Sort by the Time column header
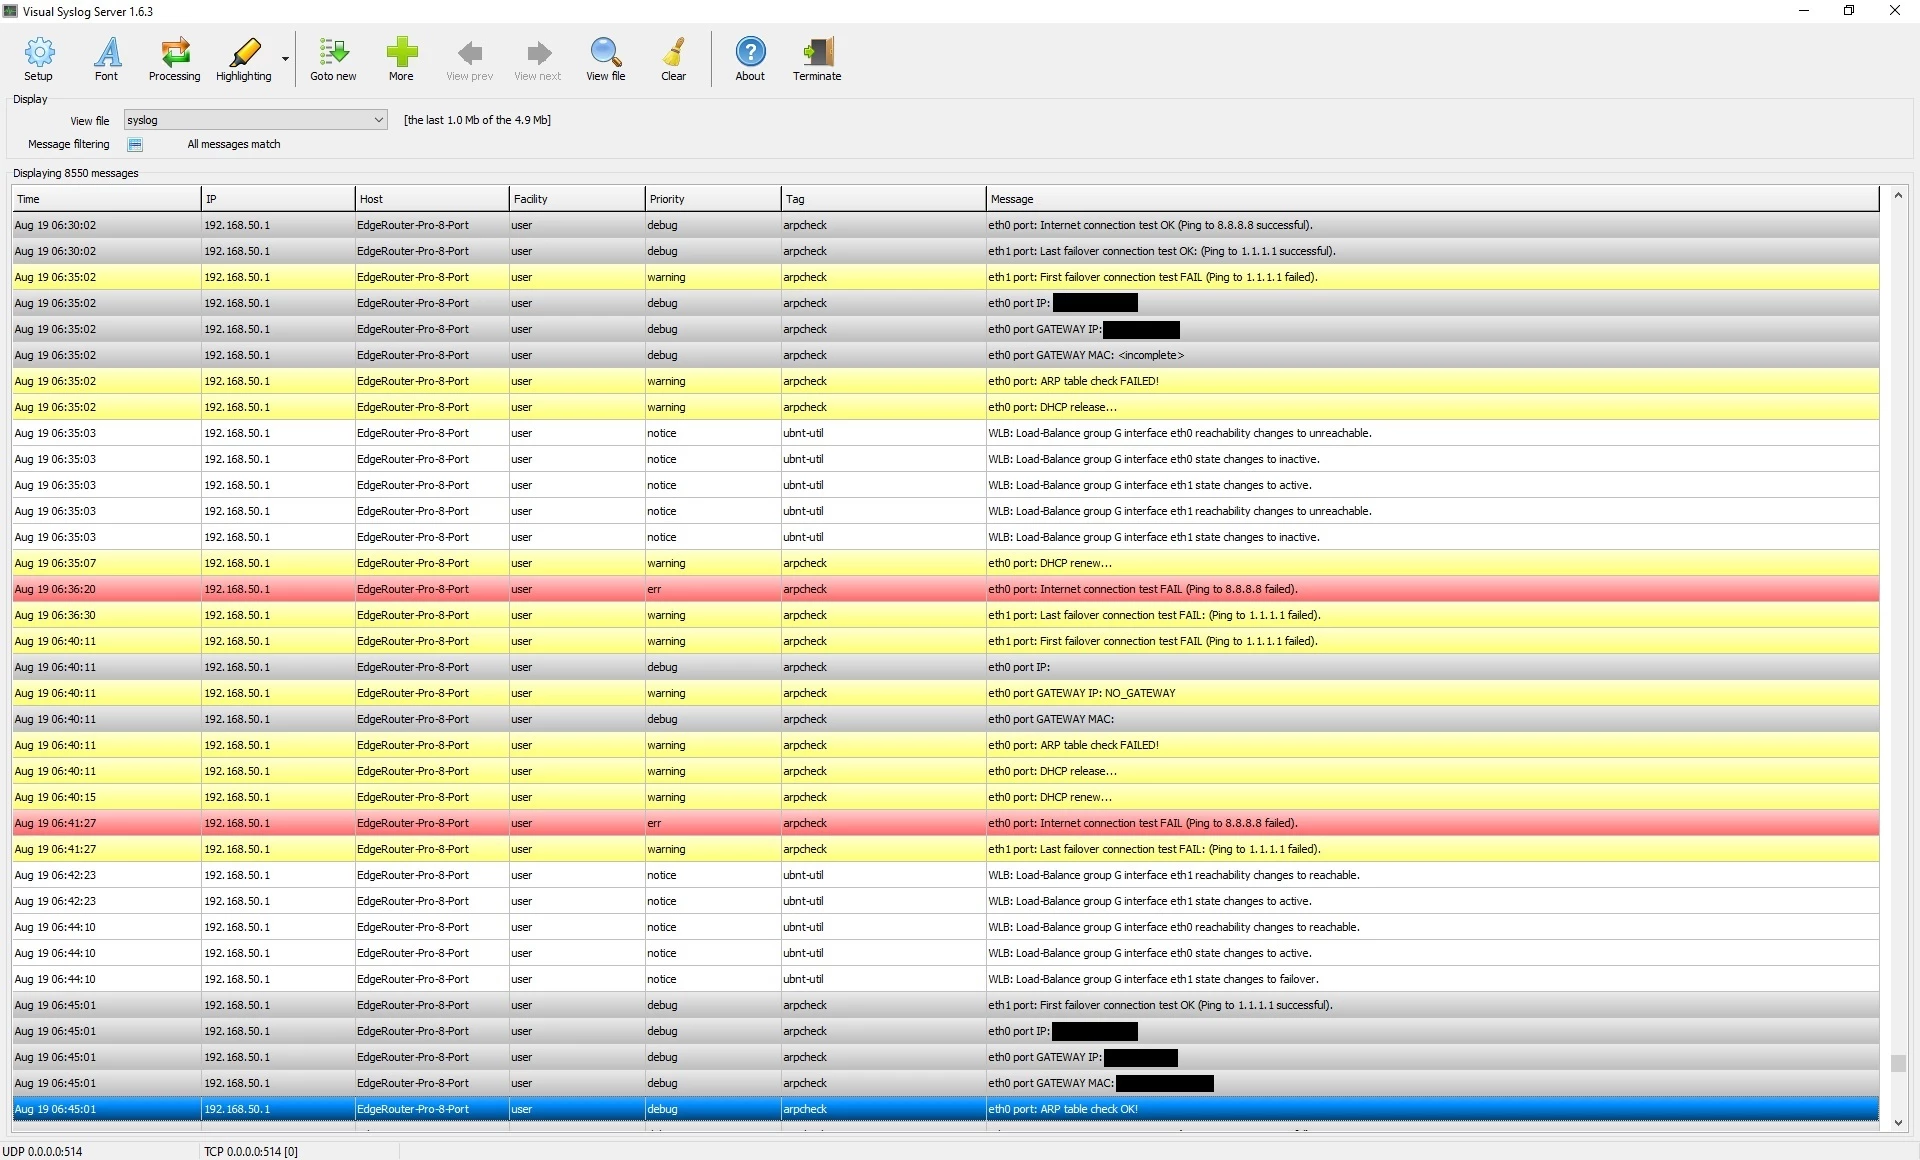This screenshot has height=1160, width=1920. point(105,199)
